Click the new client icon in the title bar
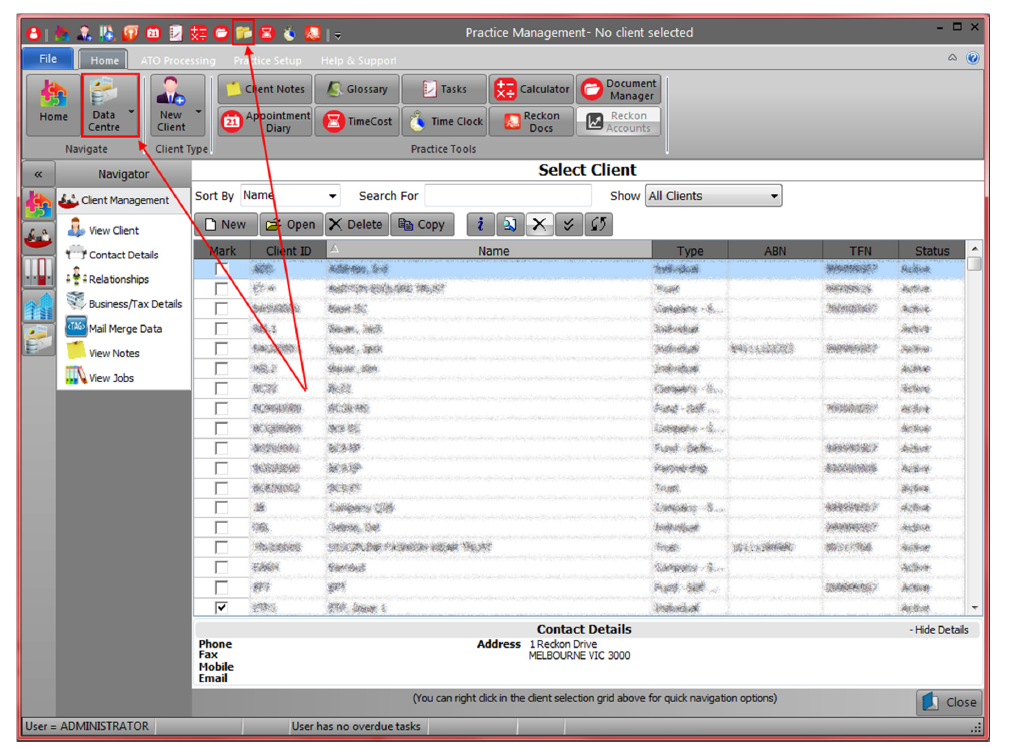The width and height of the screenshot is (1024, 747). coord(85,33)
